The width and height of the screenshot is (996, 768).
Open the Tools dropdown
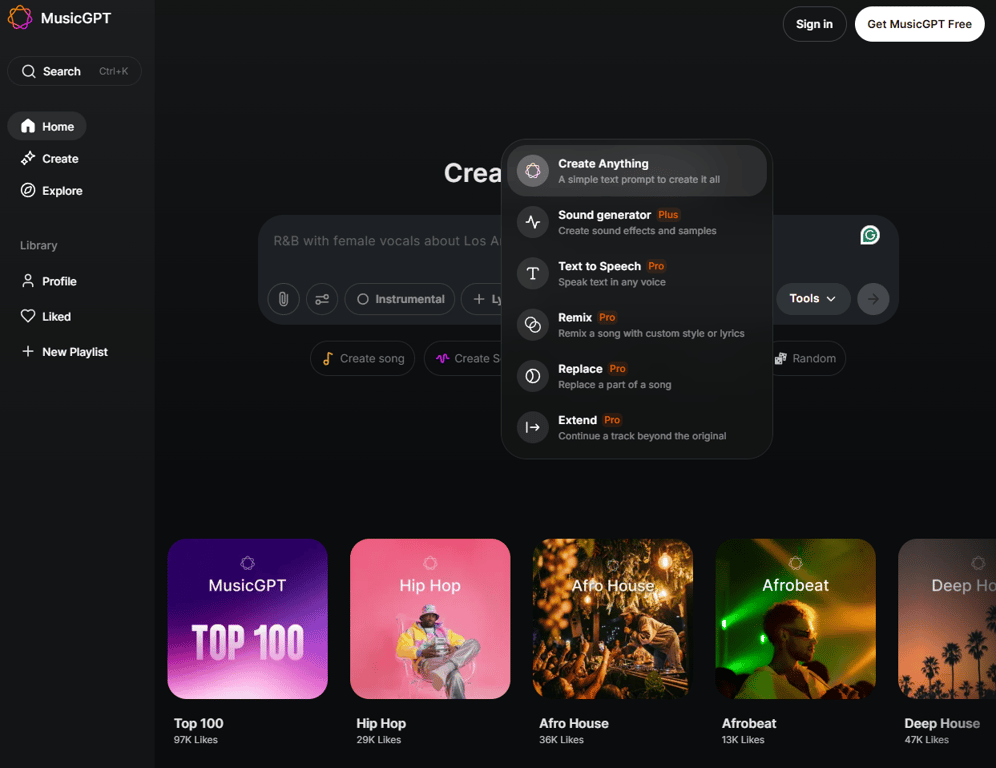click(812, 299)
